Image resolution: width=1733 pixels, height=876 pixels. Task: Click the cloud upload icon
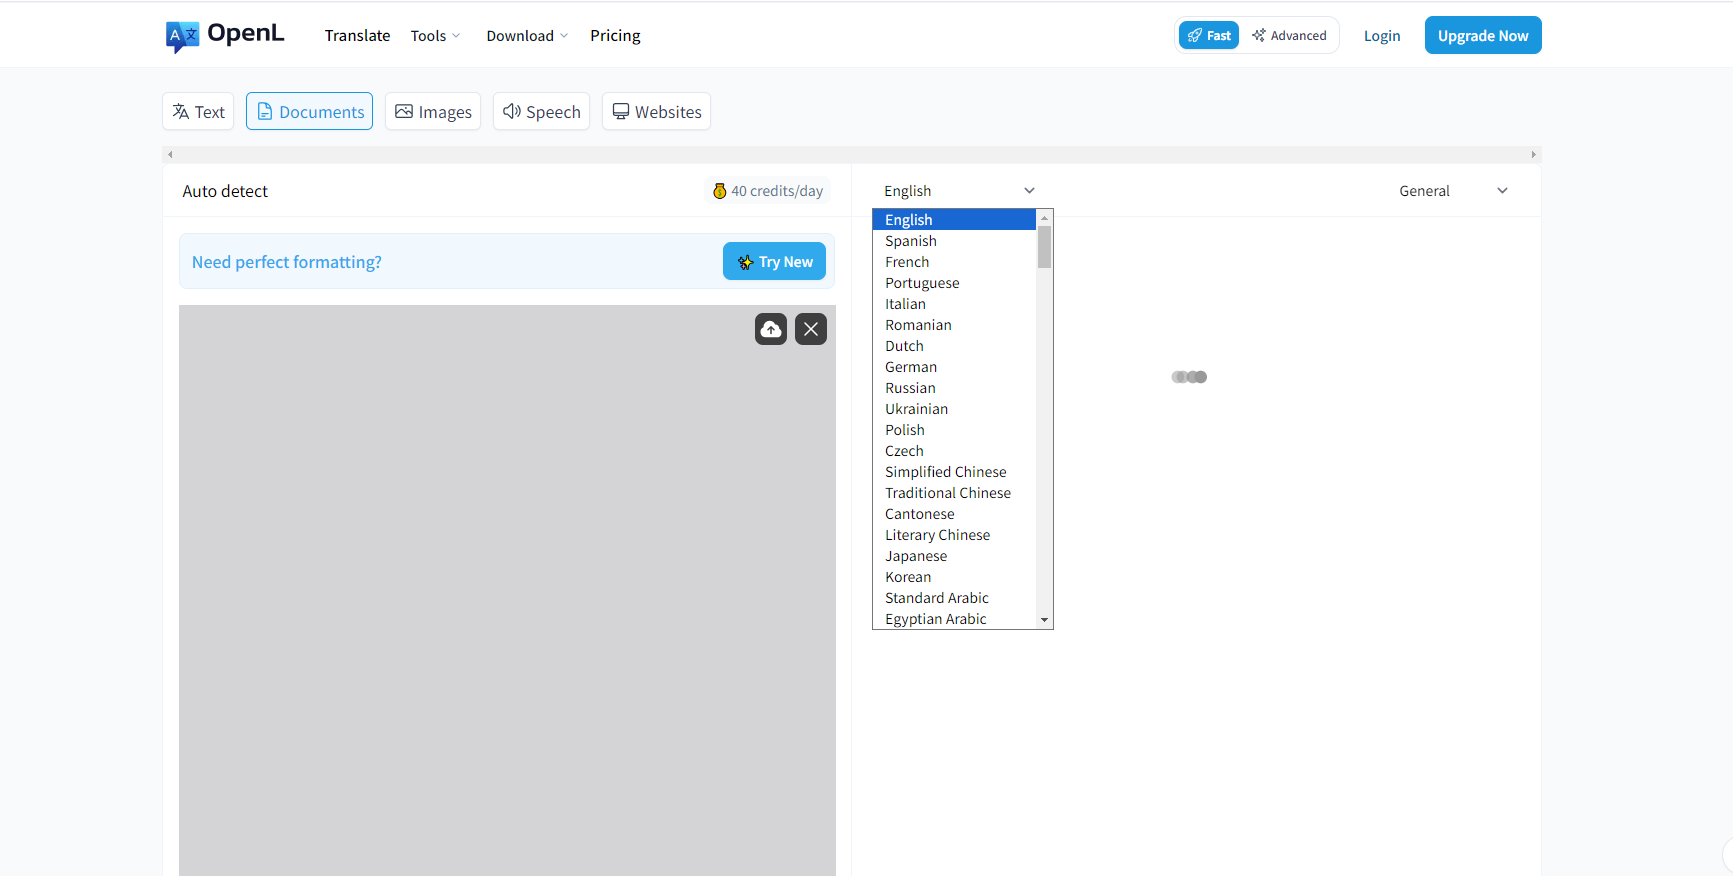770,329
